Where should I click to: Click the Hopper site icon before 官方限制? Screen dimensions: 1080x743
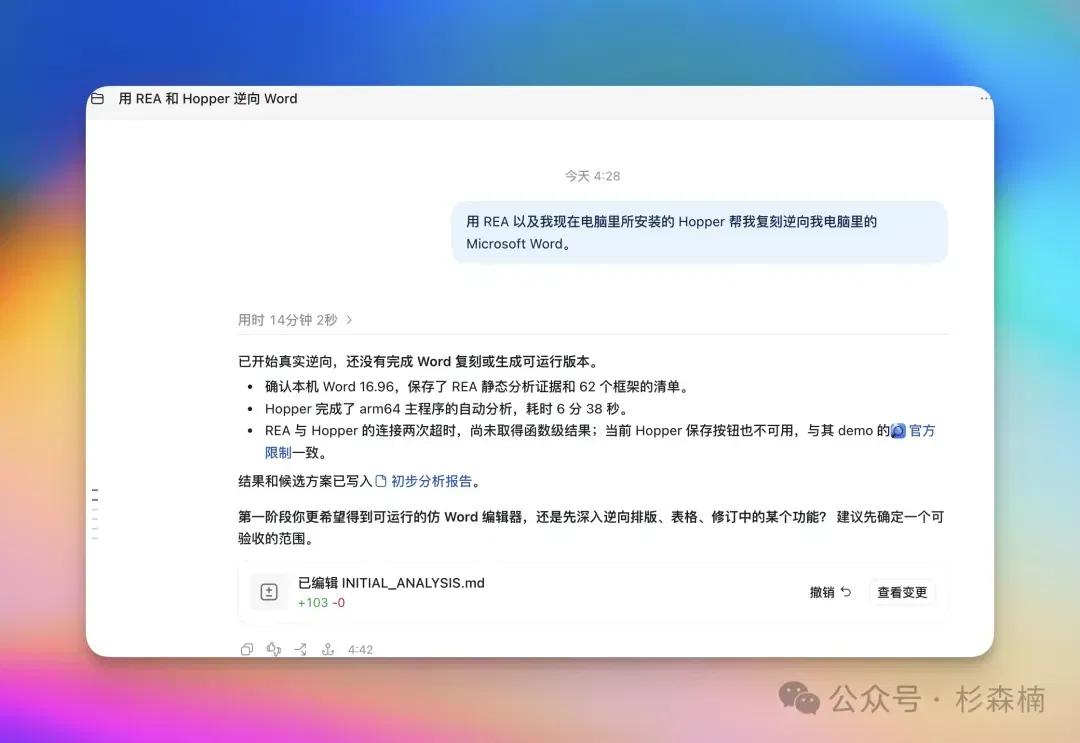tap(898, 431)
